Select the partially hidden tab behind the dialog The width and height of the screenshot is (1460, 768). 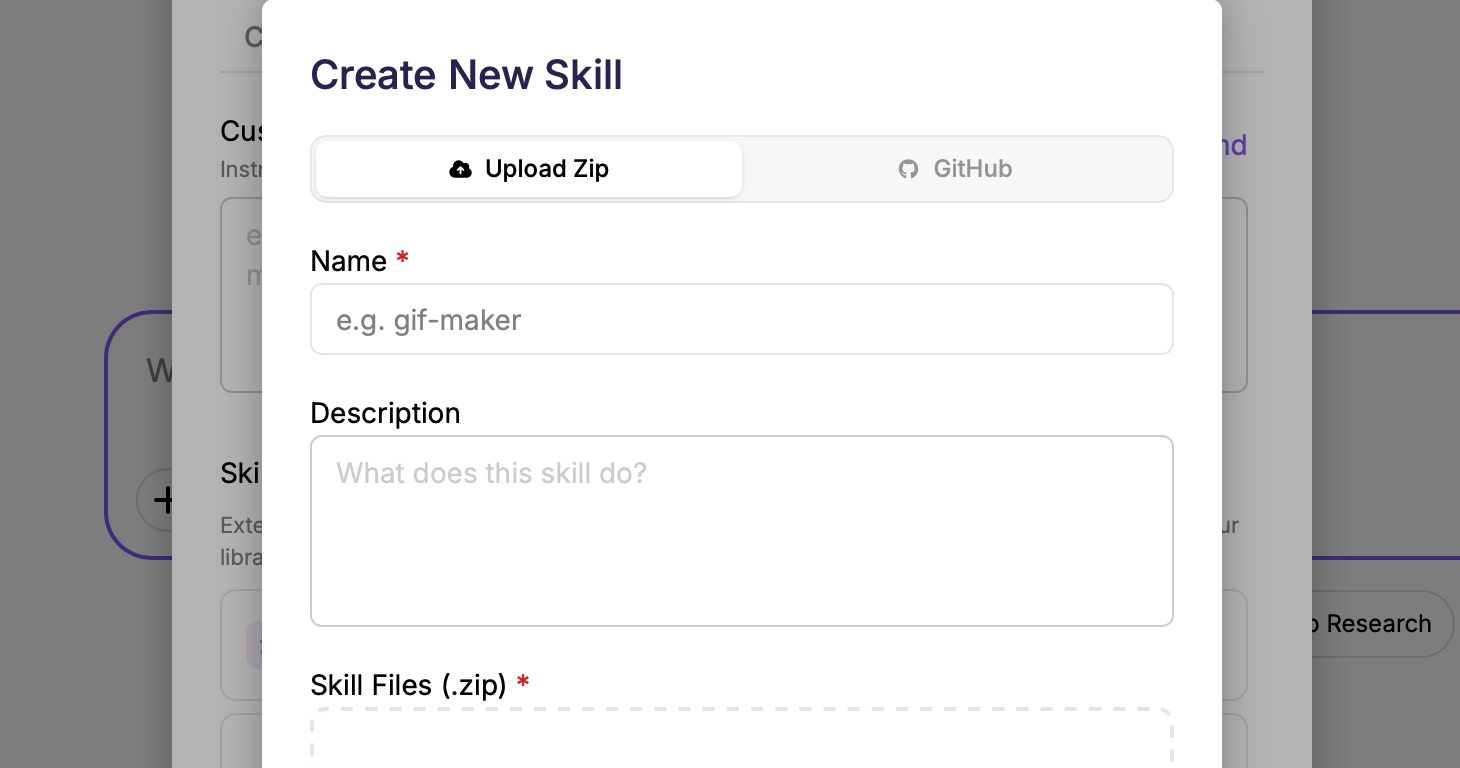(x=253, y=38)
